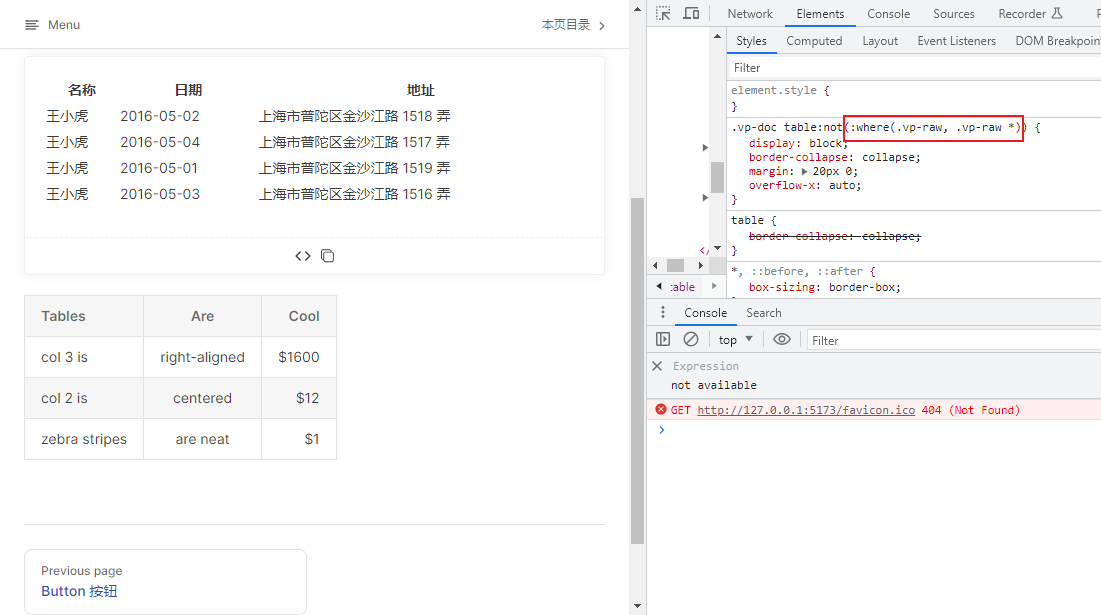Click the box-sizing: border-box property
Viewport: 1101px width, 615px height.
click(x=824, y=287)
